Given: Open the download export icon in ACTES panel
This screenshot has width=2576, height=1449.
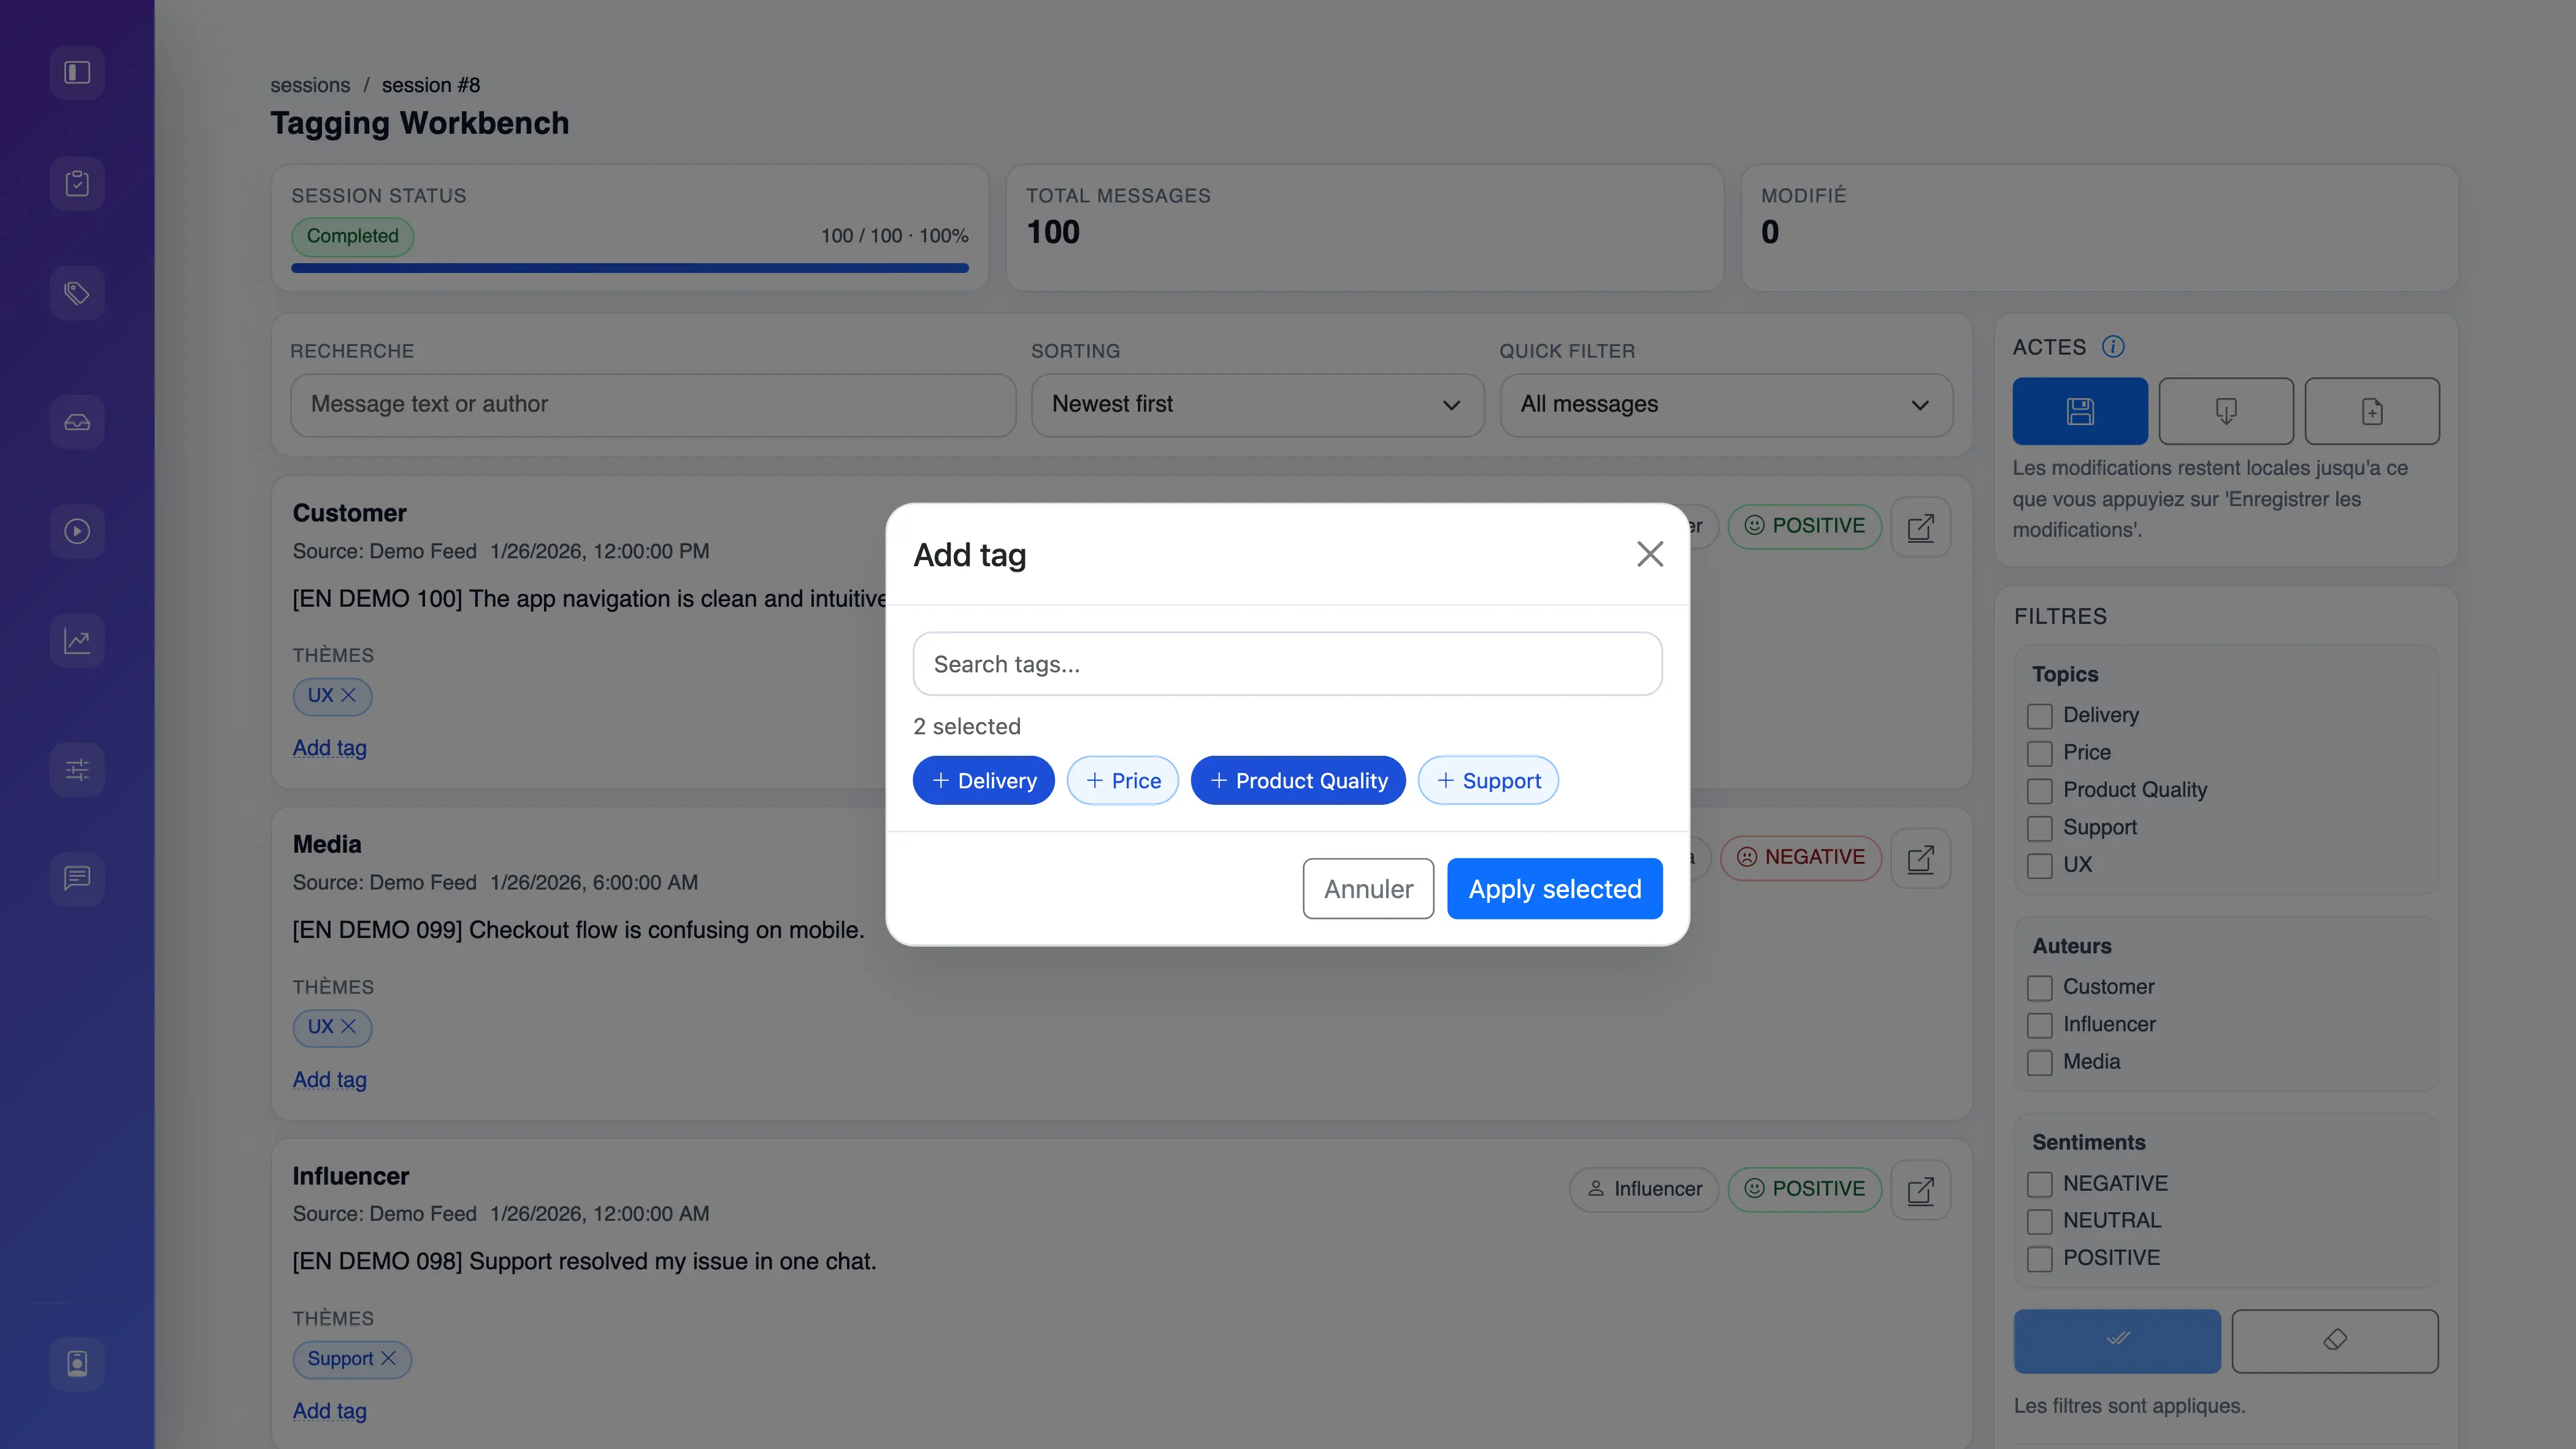Looking at the screenshot, I should tap(2226, 410).
